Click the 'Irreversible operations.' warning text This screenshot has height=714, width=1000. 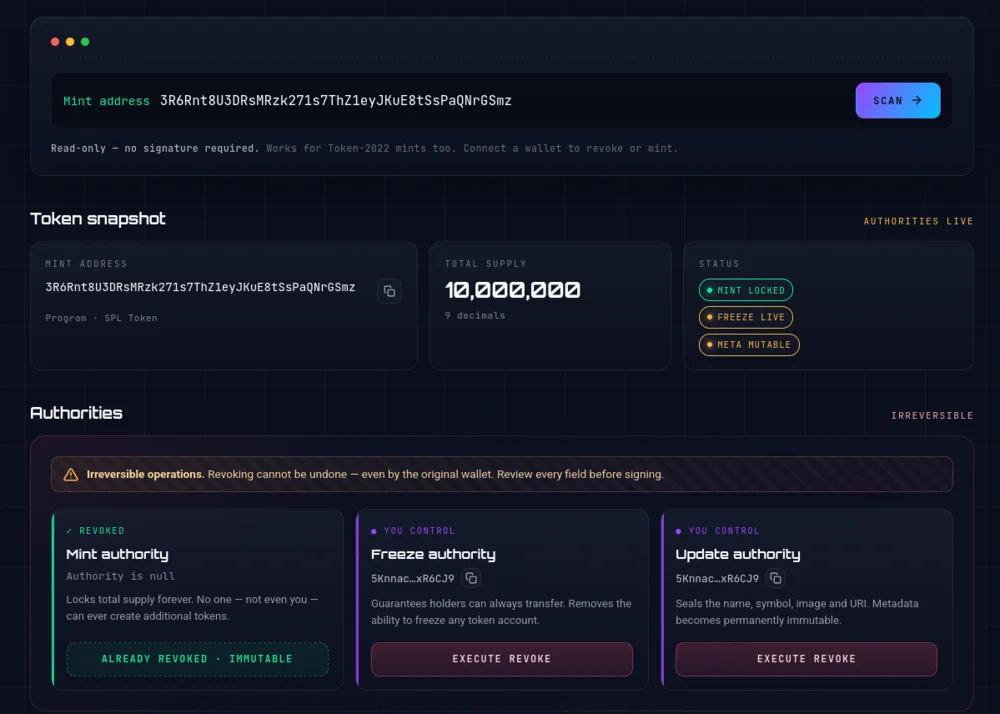click(x=145, y=474)
